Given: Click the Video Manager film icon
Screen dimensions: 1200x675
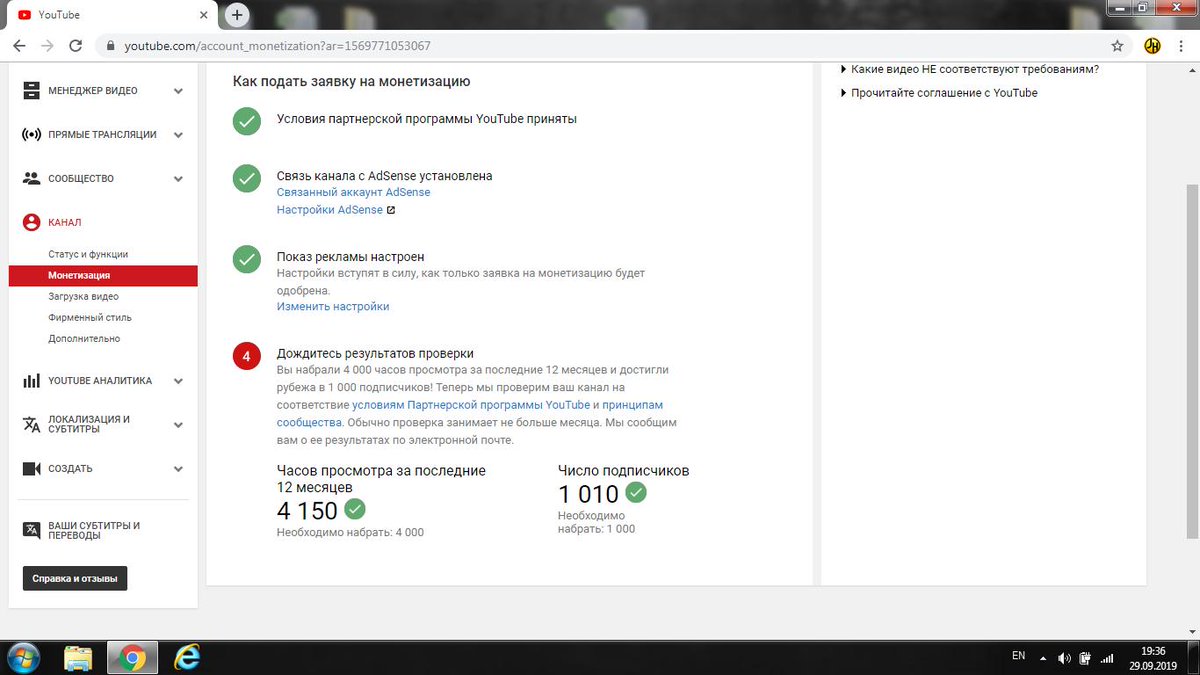Looking at the screenshot, I should (x=31, y=91).
